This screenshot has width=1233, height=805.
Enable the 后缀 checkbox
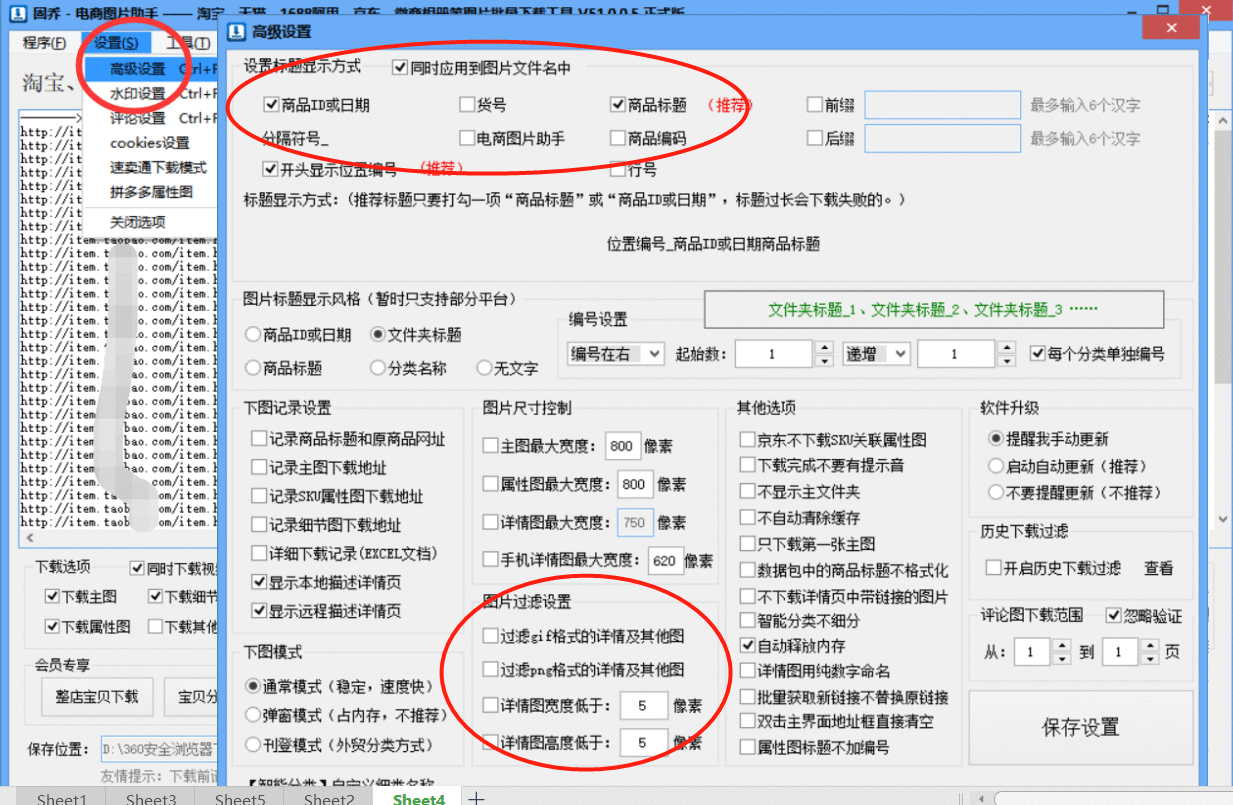pos(831,138)
